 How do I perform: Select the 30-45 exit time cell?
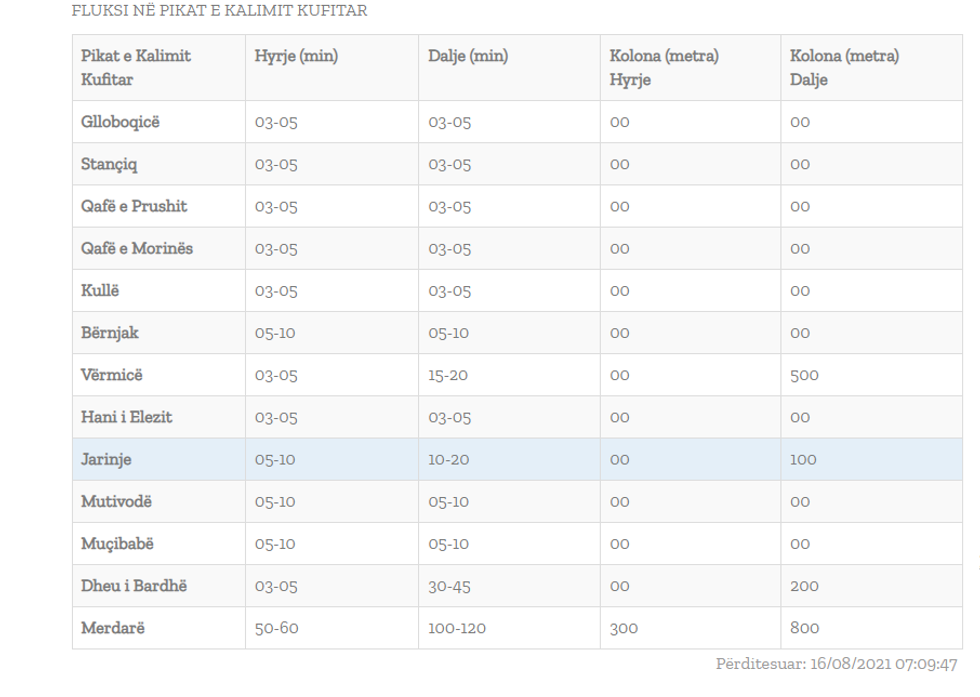449,586
